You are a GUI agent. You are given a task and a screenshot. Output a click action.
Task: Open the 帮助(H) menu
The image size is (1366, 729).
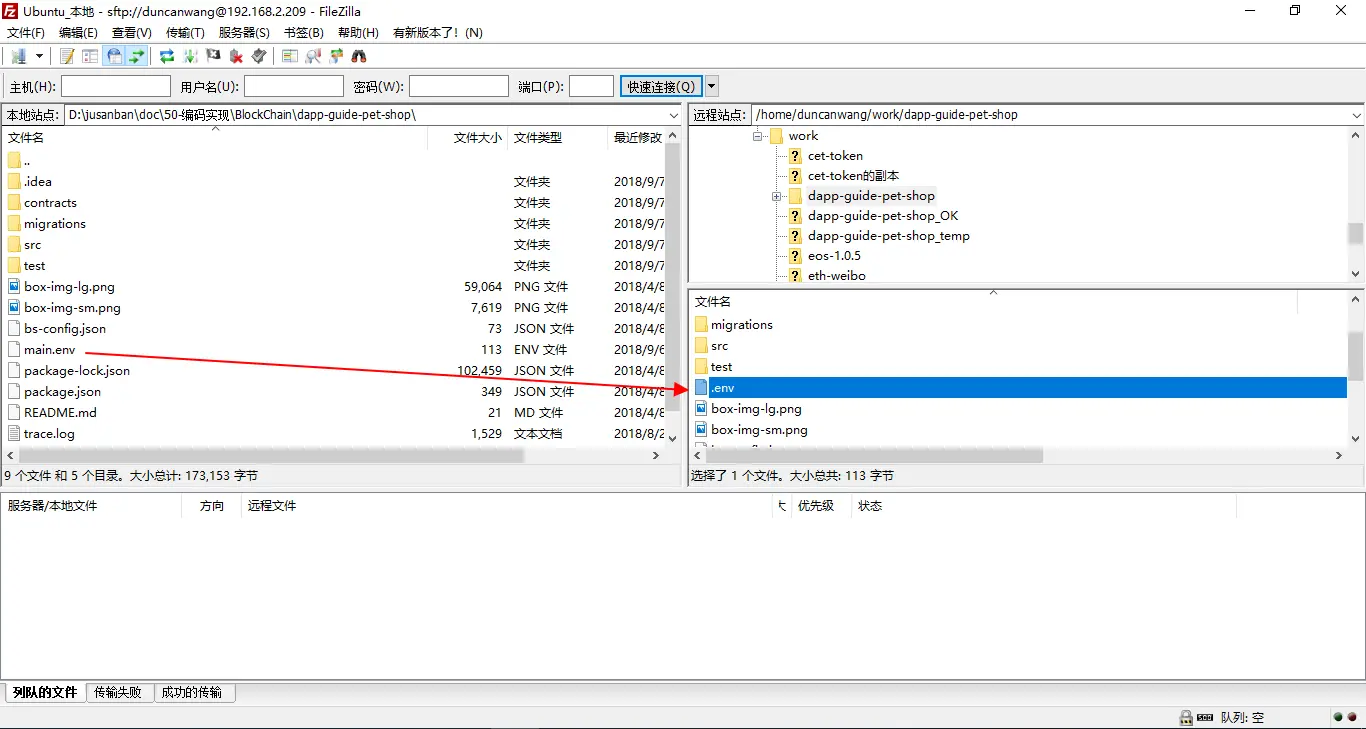(x=358, y=33)
